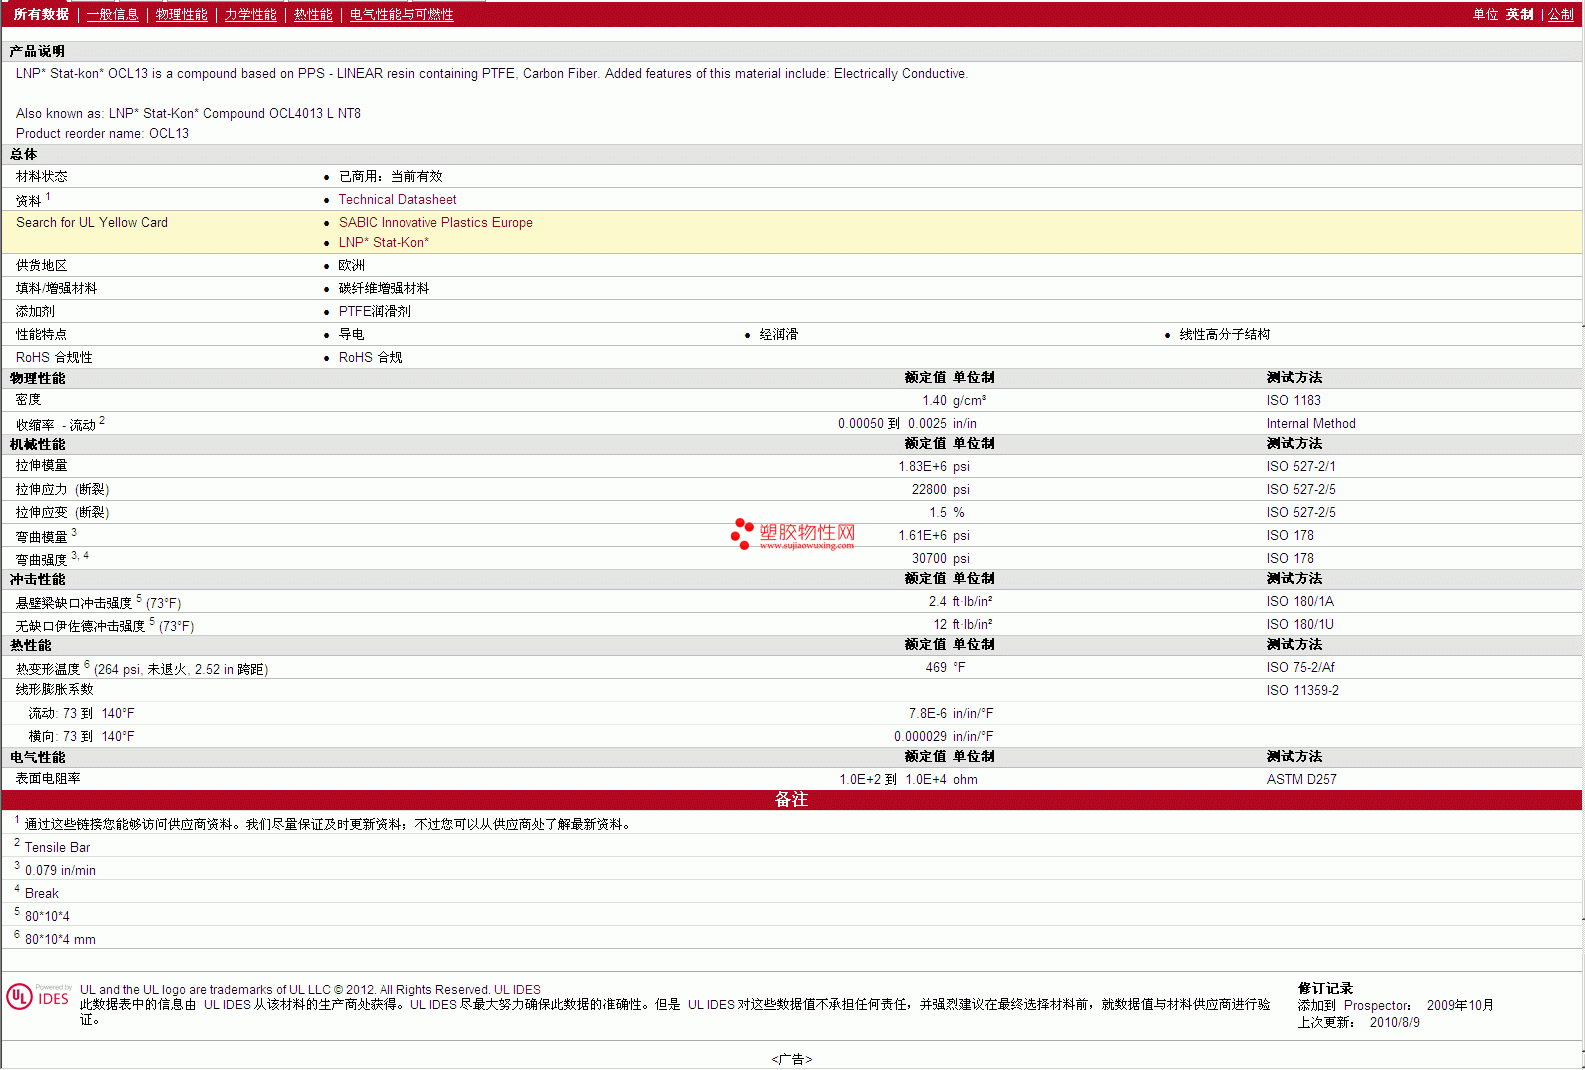Select the 7.8E-6 flow expansion value
The height and width of the screenshot is (1070, 1585).
[927, 713]
